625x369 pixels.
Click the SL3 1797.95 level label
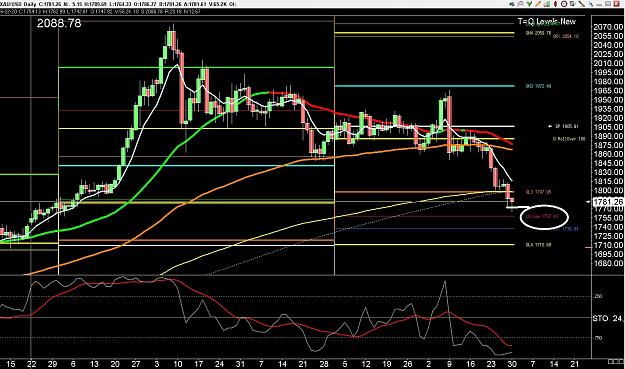(539, 192)
